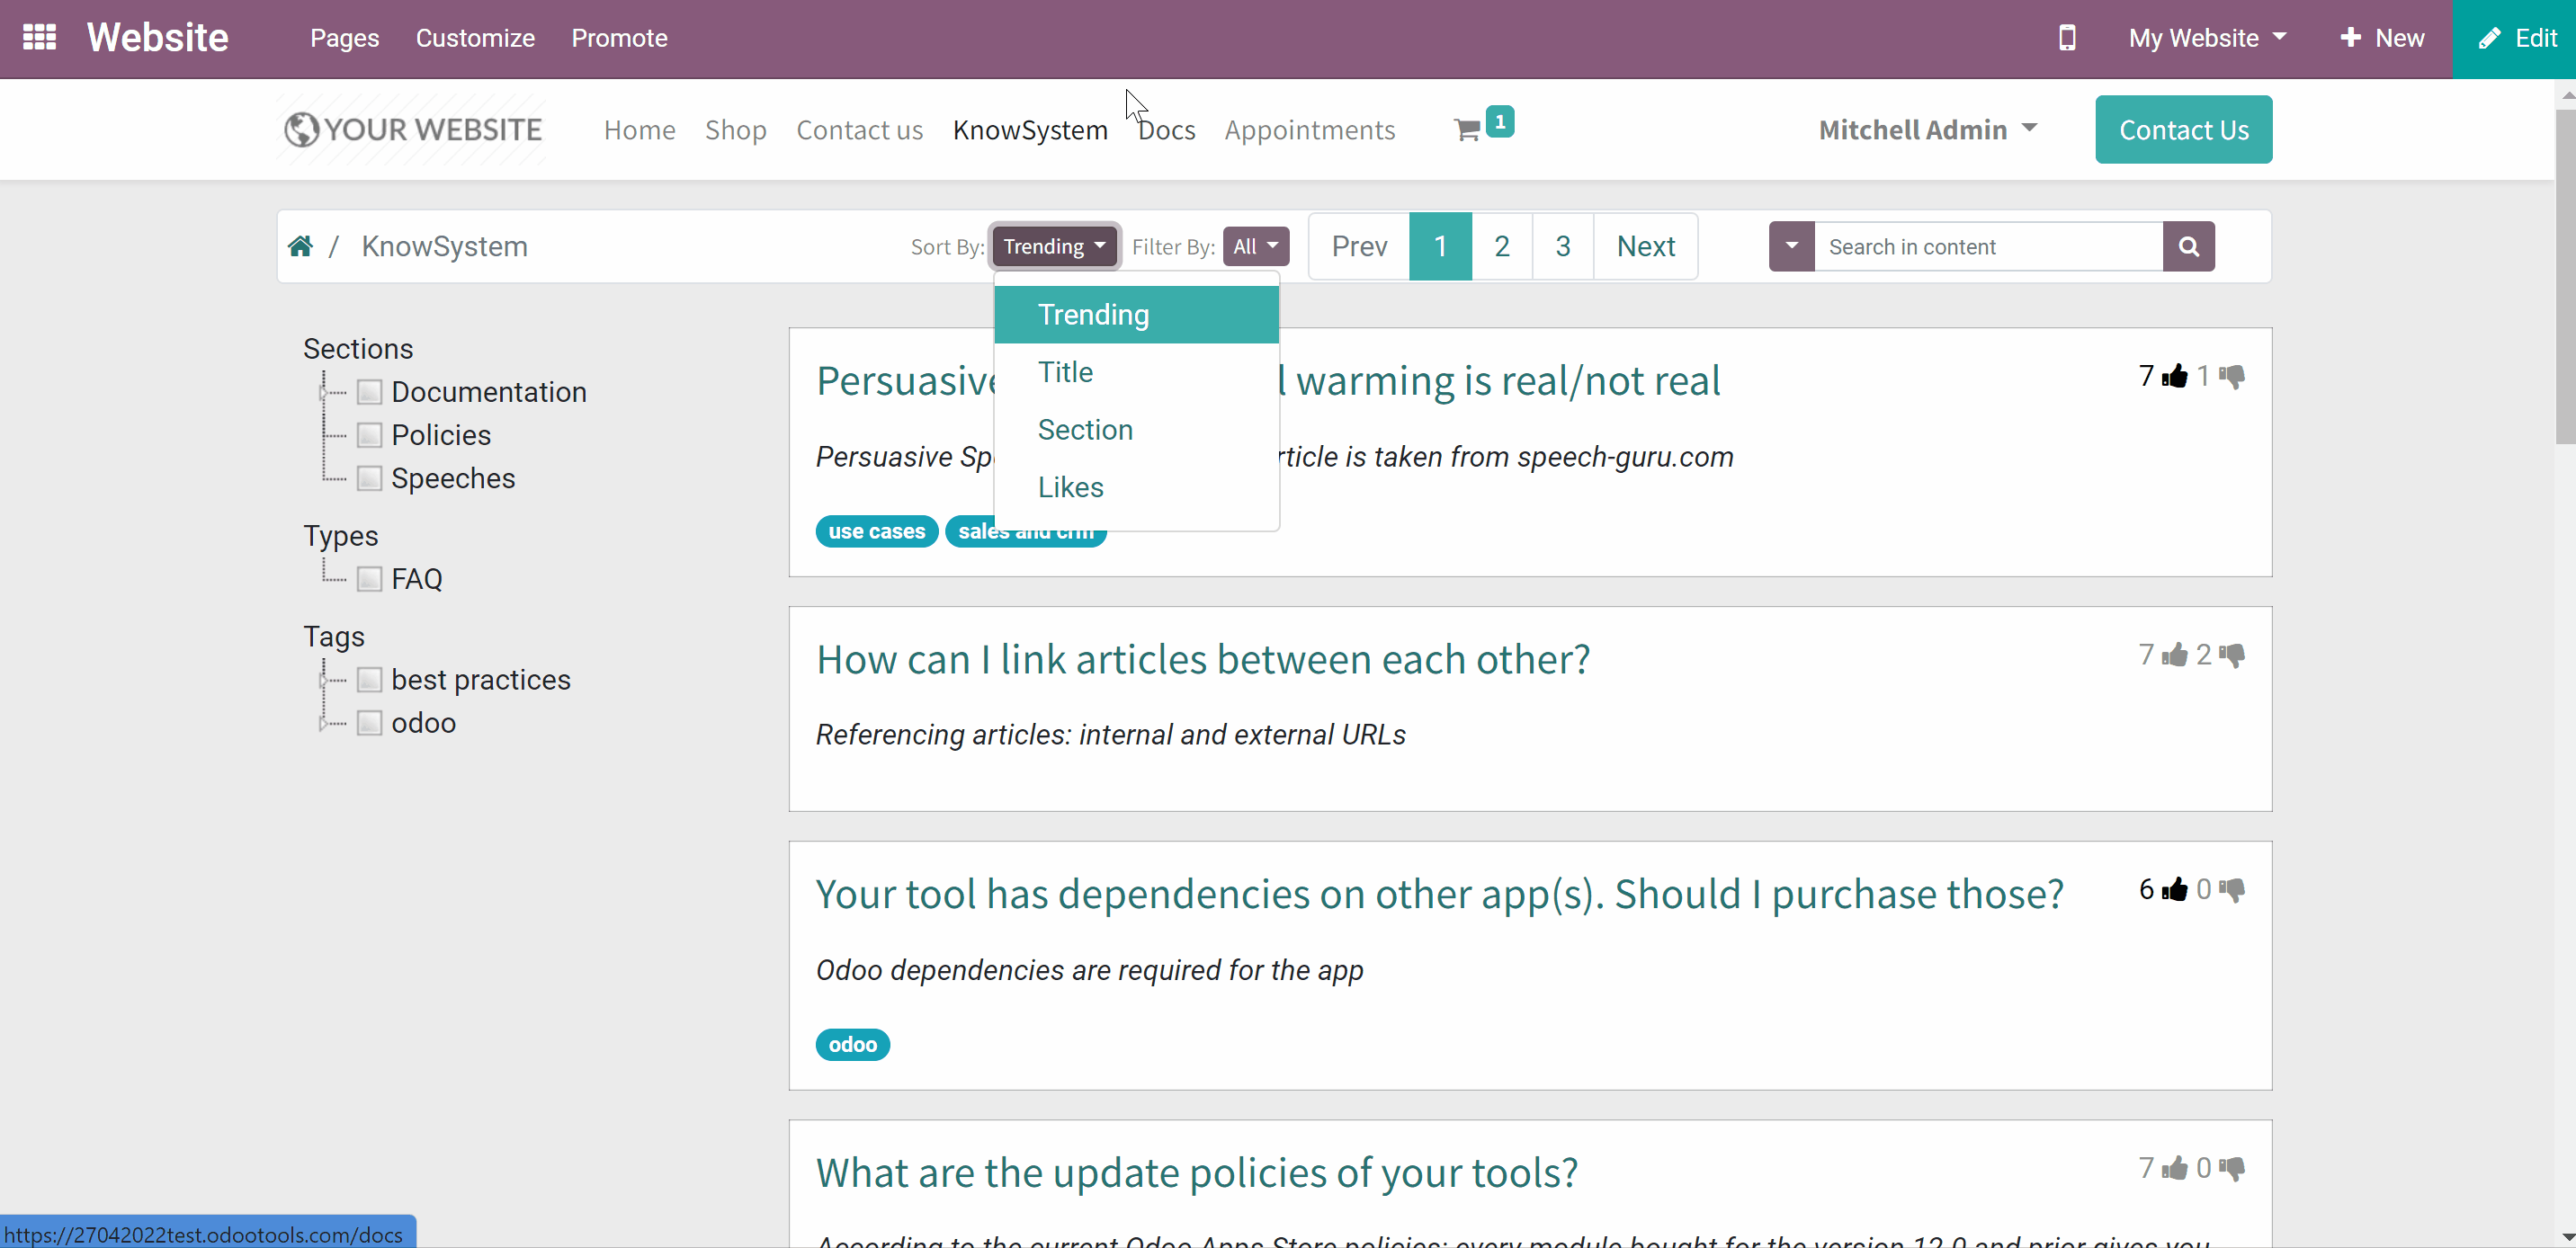The height and width of the screenshot is (1248, 2576).
Task: Open the Docs nav link
Action: coord(1166,130)
